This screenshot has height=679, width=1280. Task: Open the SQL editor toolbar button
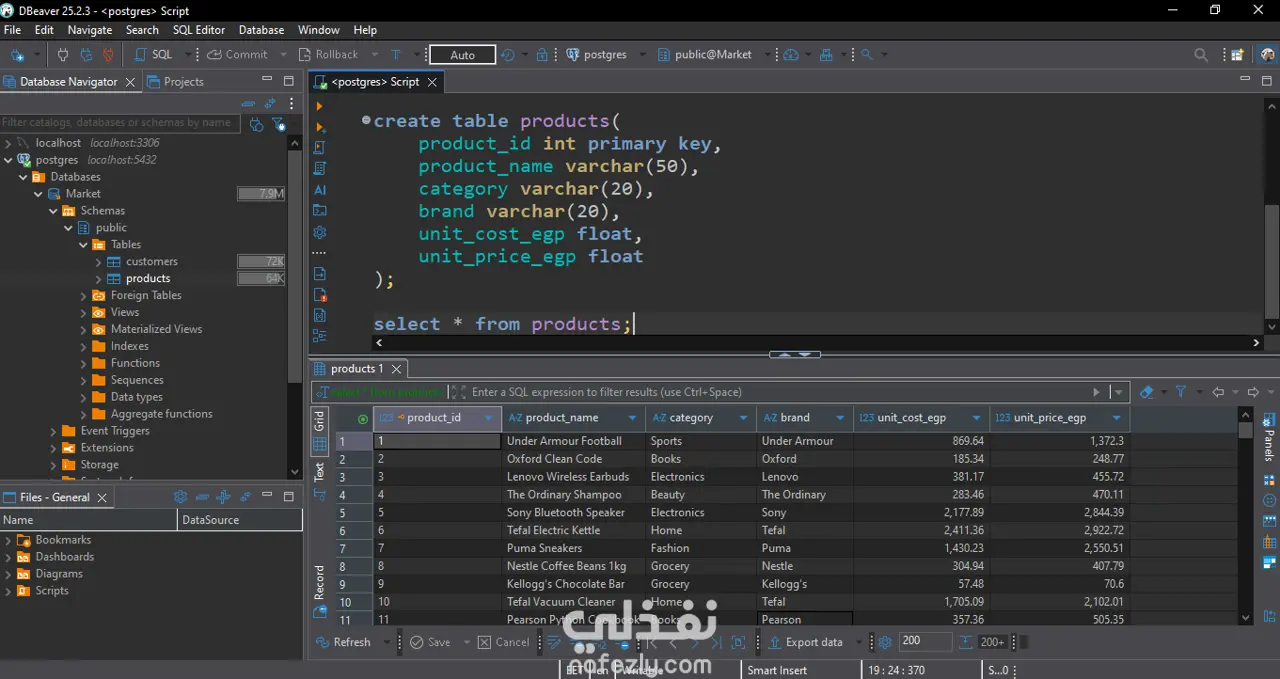152,55
